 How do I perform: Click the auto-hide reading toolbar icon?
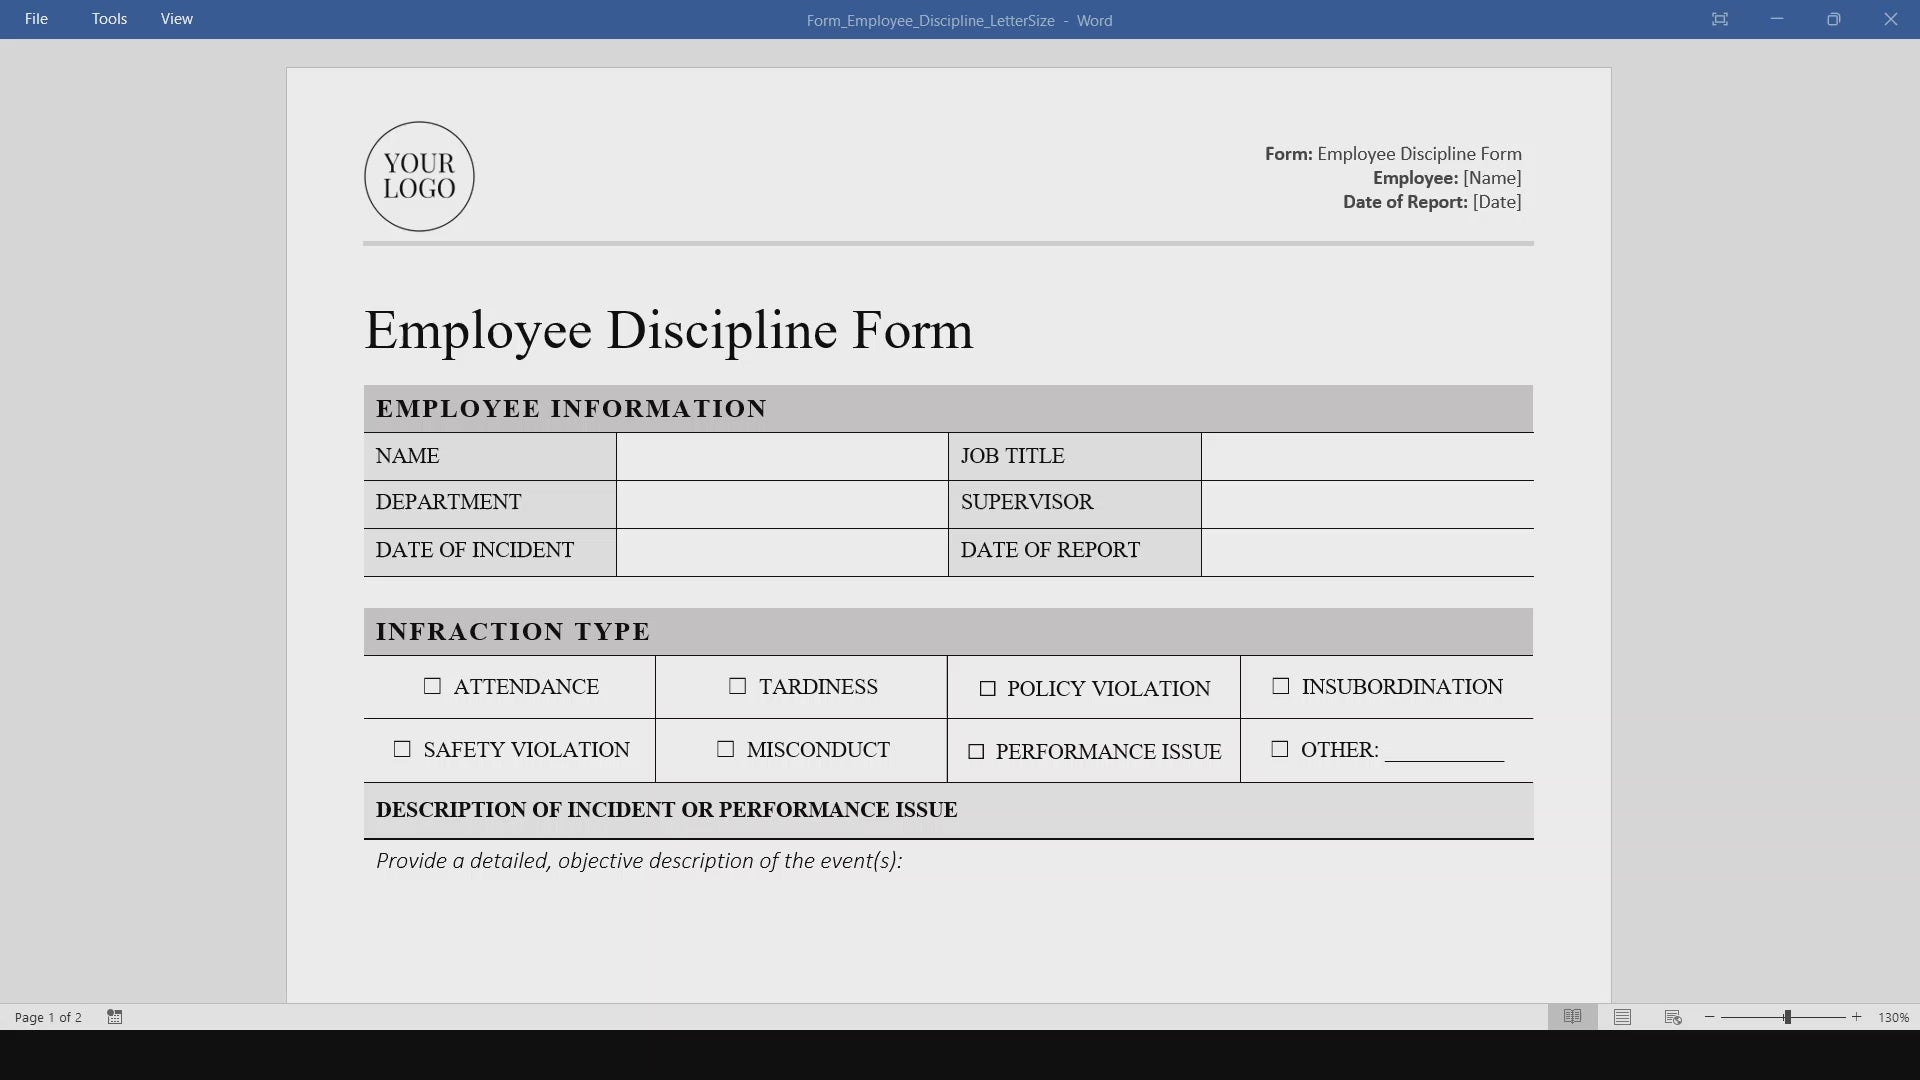(1719, 19)
